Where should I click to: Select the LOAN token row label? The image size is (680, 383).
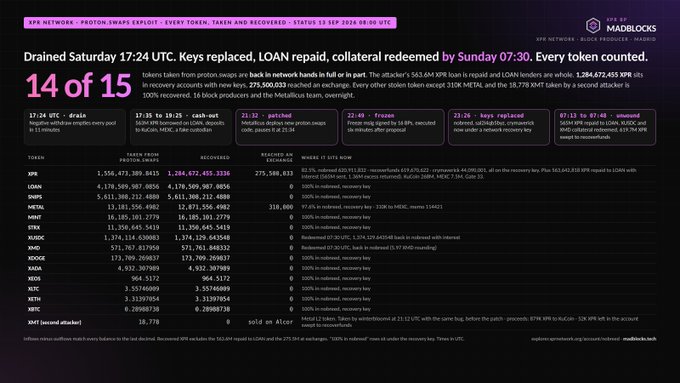(x=35, y=187)
